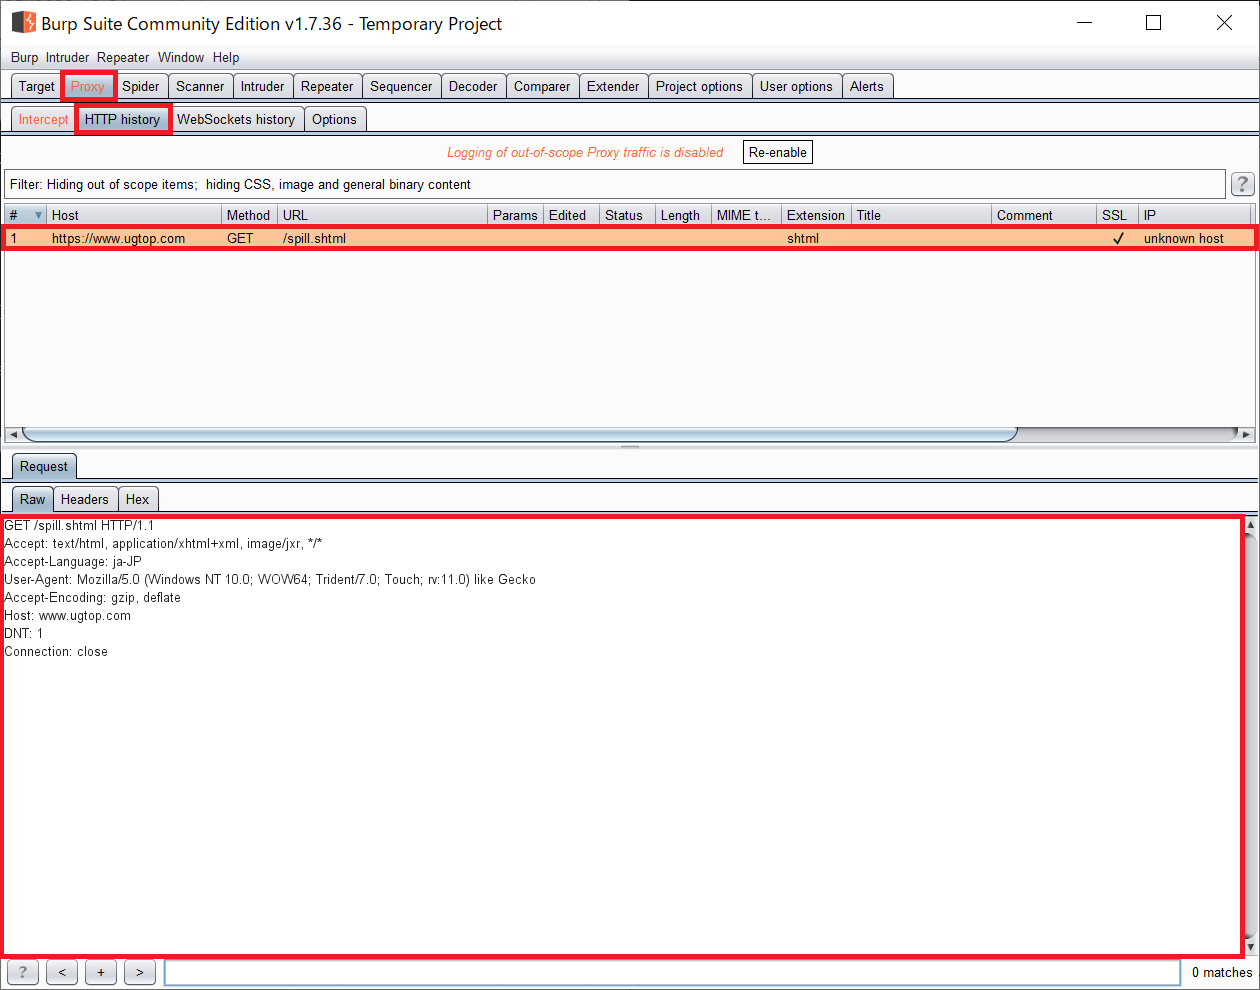Viewport: 1260px width, 990px height.
Task: Open the Help menu
Action: (226, 57)
